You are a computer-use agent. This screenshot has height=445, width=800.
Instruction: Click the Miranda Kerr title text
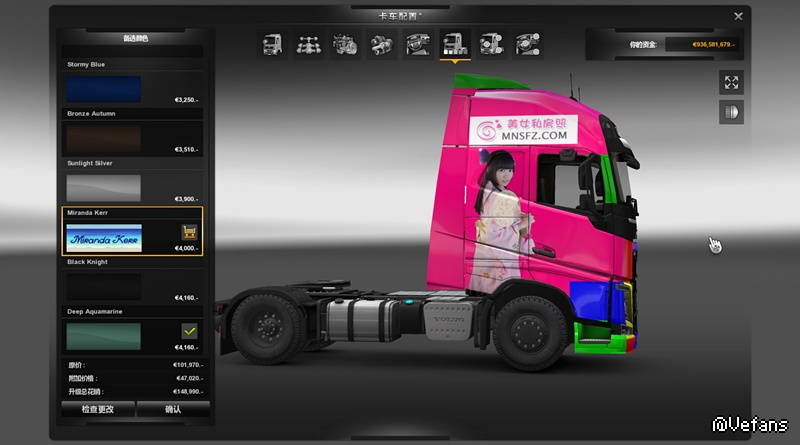(87, 212)
